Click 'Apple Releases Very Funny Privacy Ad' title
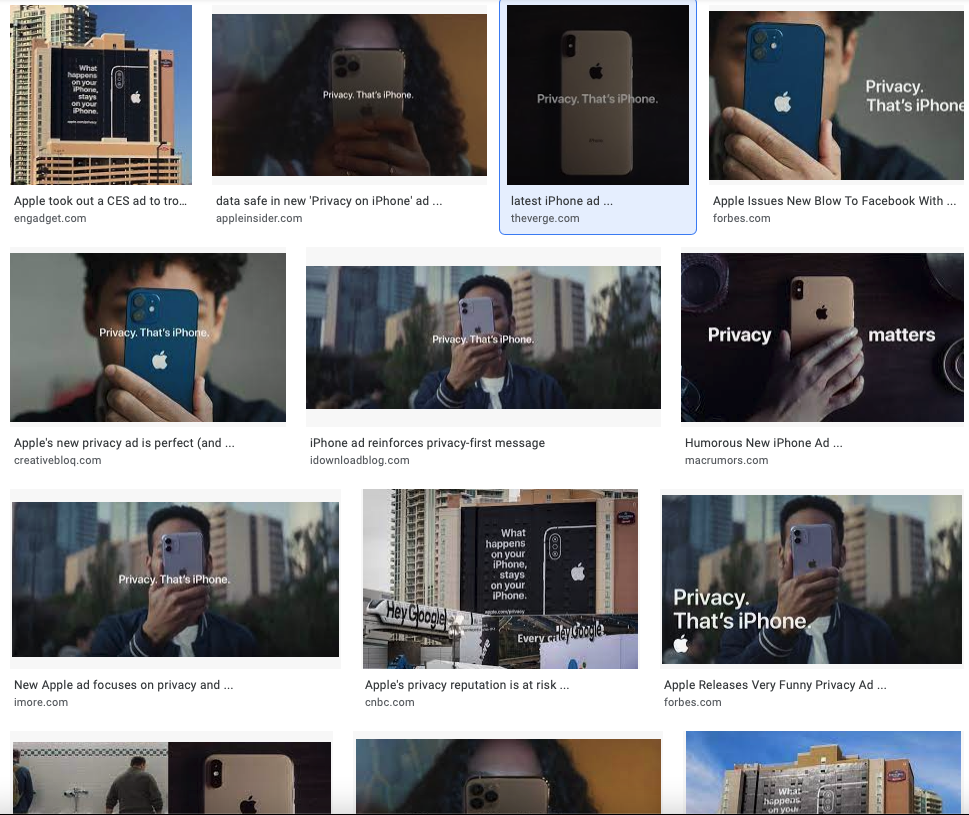The height and width of the screenshot is (815, 969). [775, 685]
